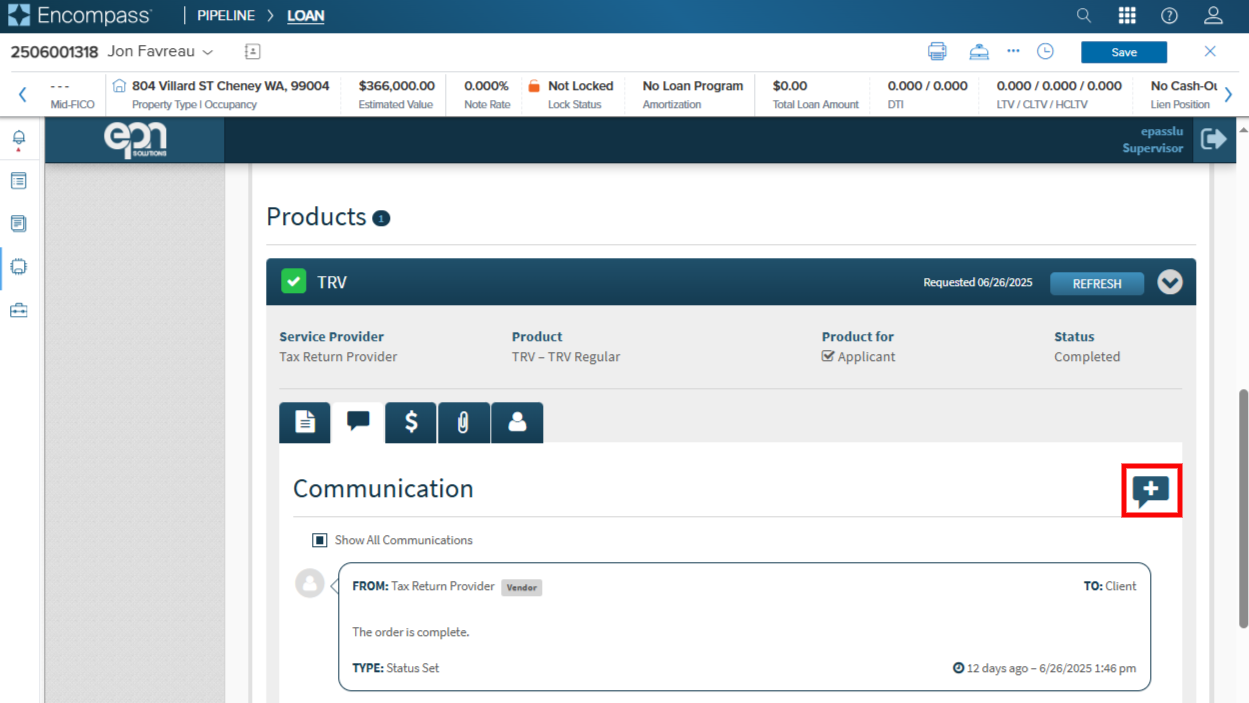The height and width of the screenshot is (703, 1249).
Task: Click the EPN logout arrow icon
Action: click(x=1214, y=139)
